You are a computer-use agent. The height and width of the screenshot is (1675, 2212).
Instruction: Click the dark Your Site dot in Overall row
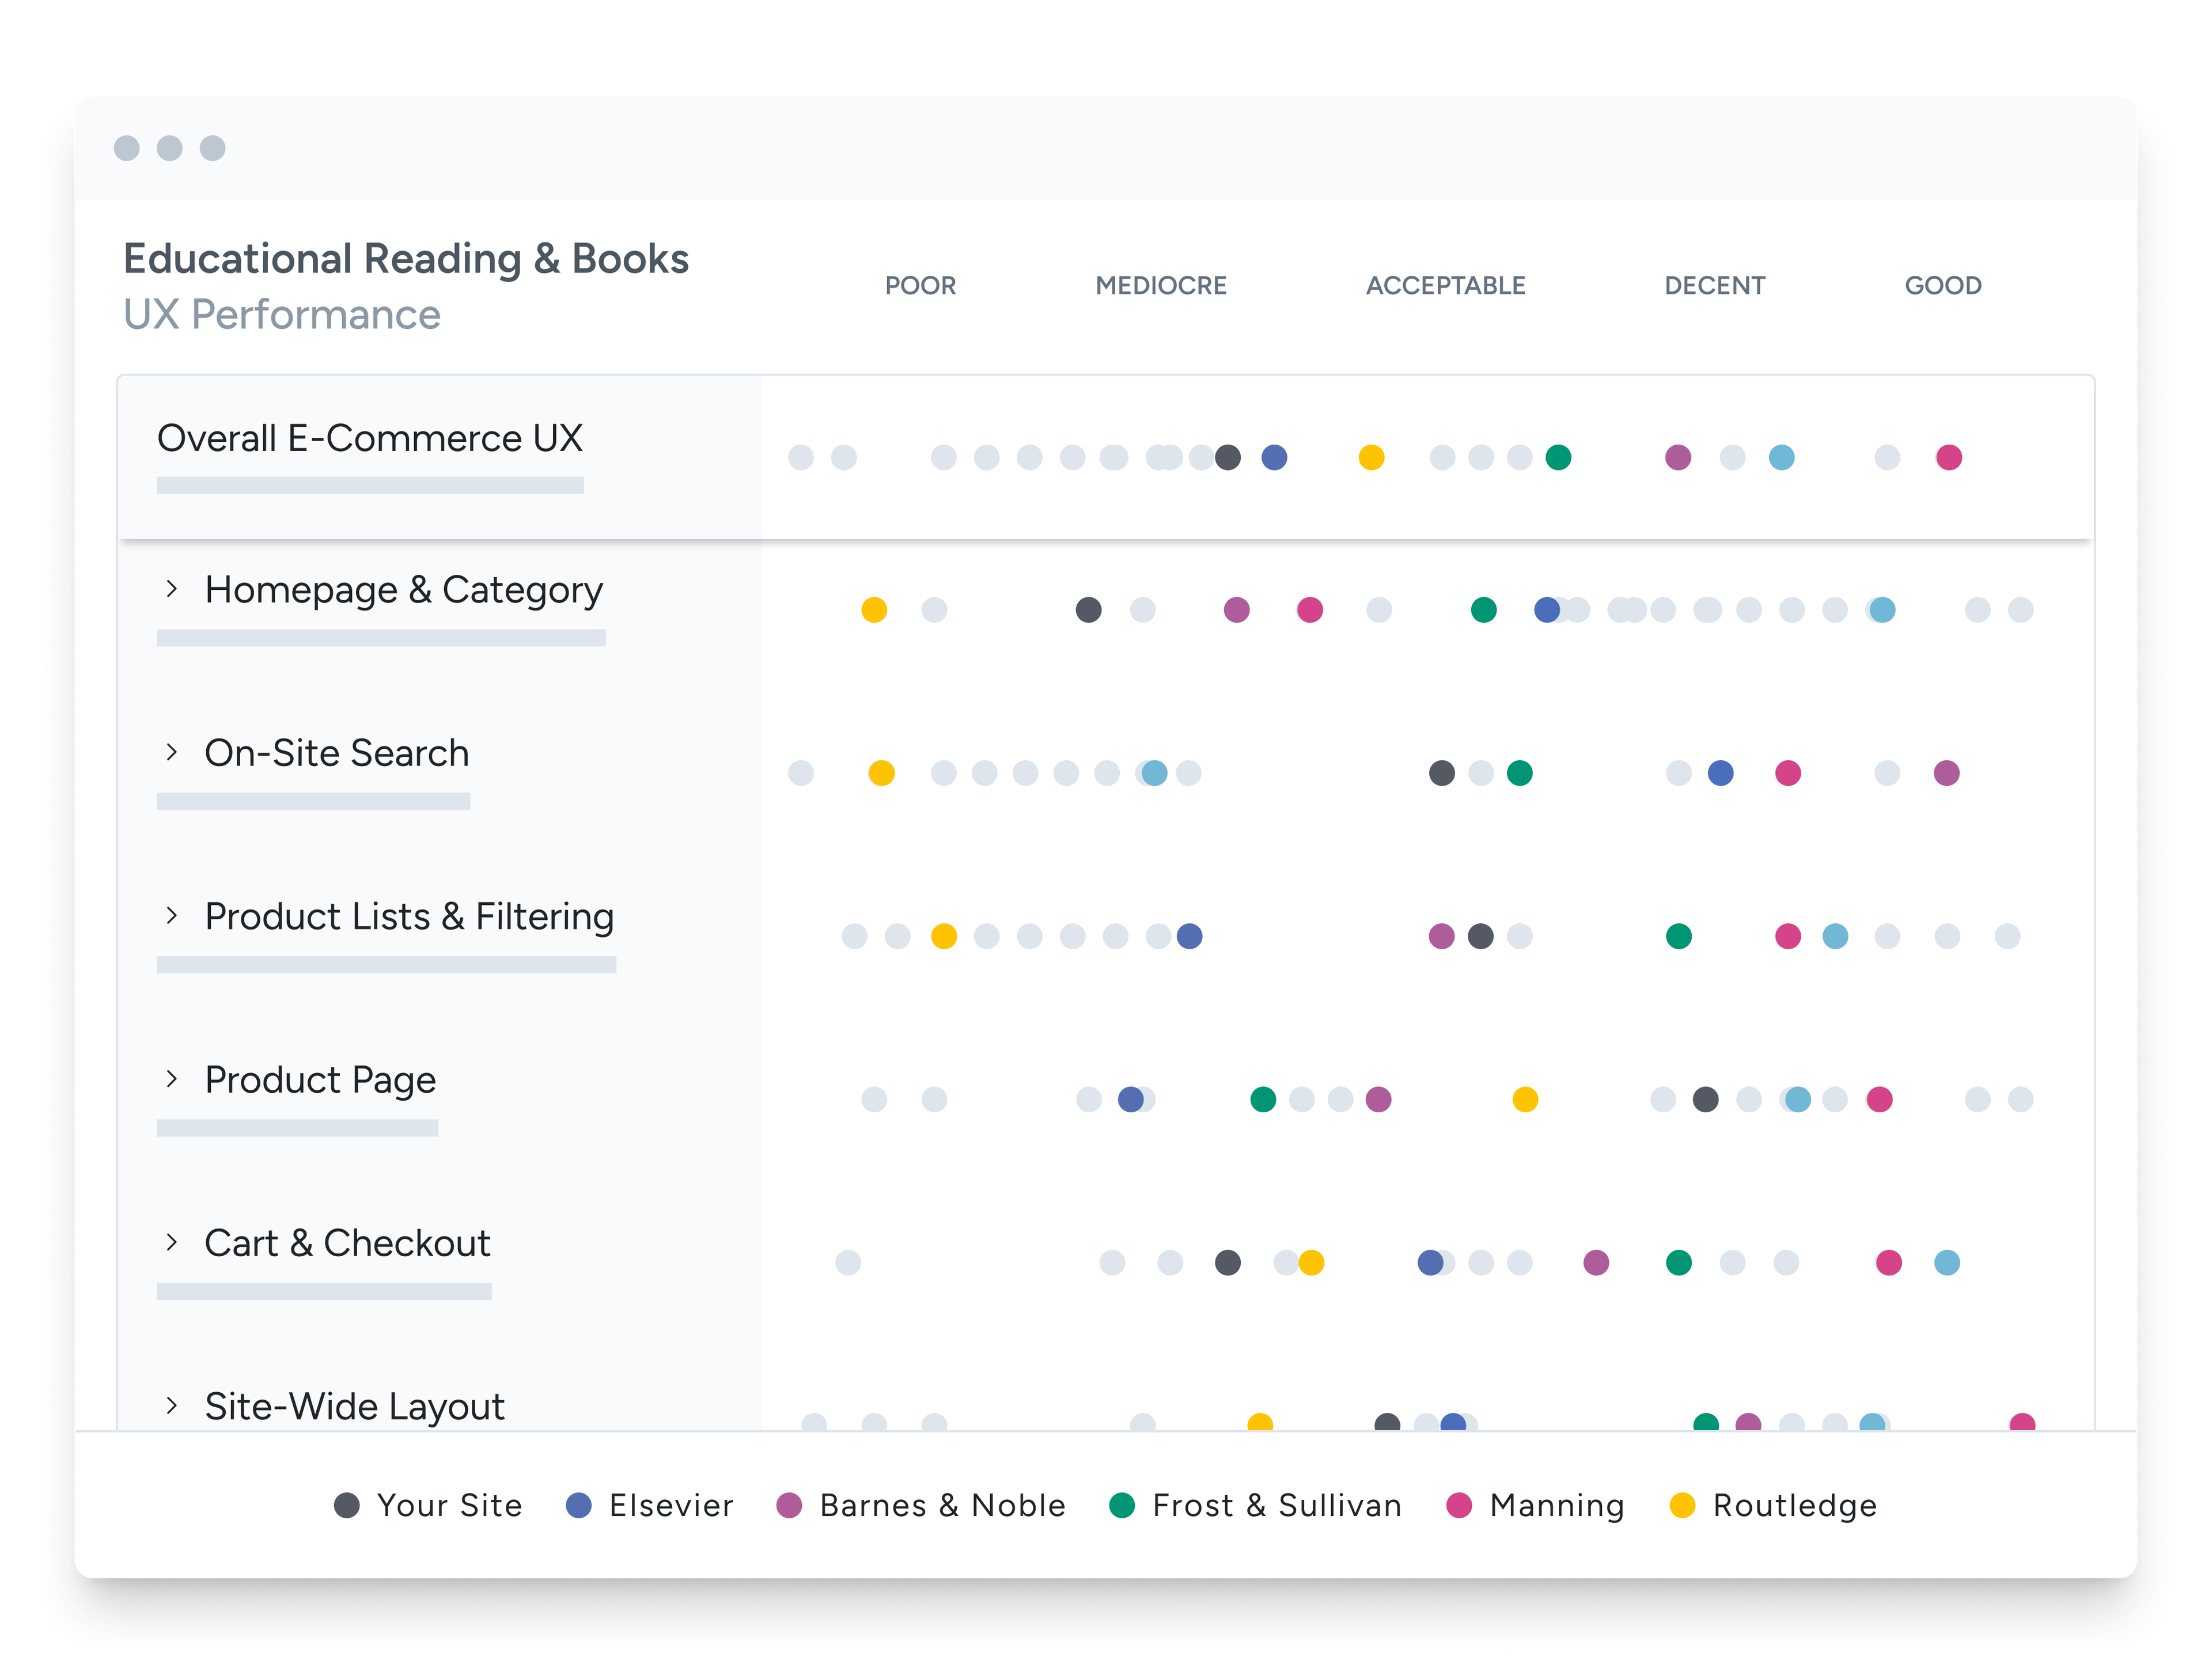(x=1228, y=458)
